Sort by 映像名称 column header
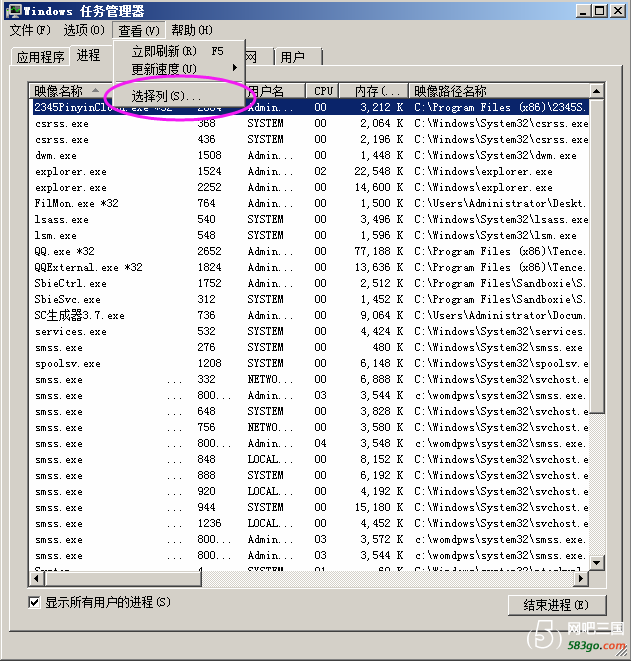Image resolution: width=631 pixels, height=661 pixels. pos(71,91)
